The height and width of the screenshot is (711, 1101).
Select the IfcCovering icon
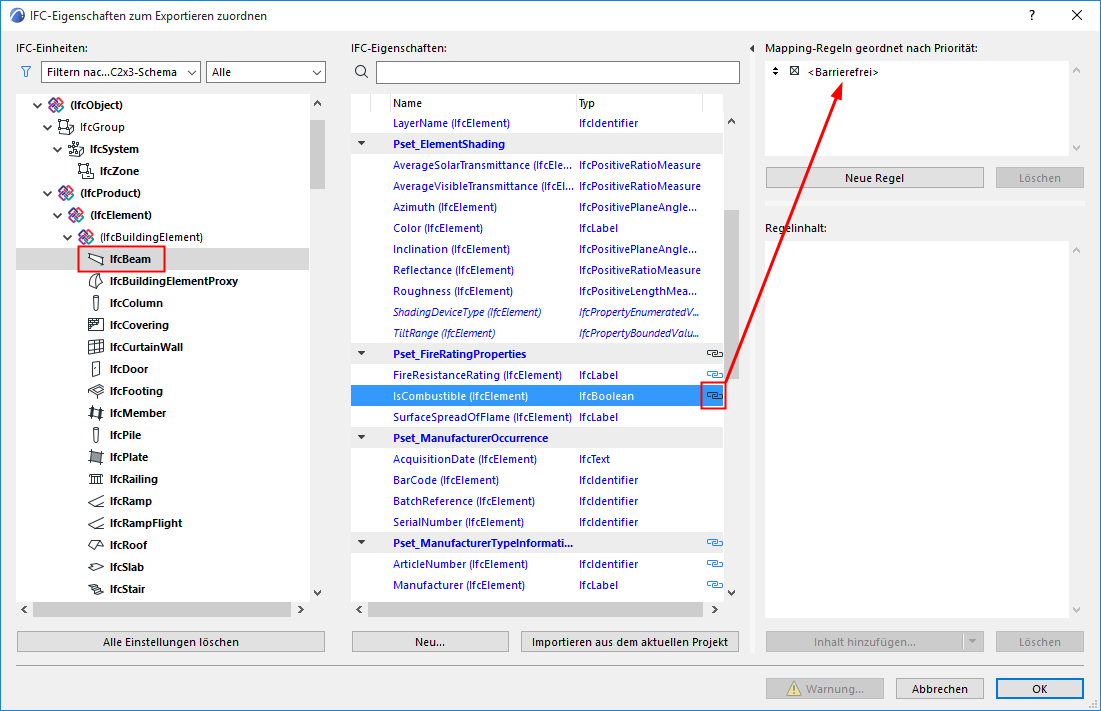[x=95, y=324]
